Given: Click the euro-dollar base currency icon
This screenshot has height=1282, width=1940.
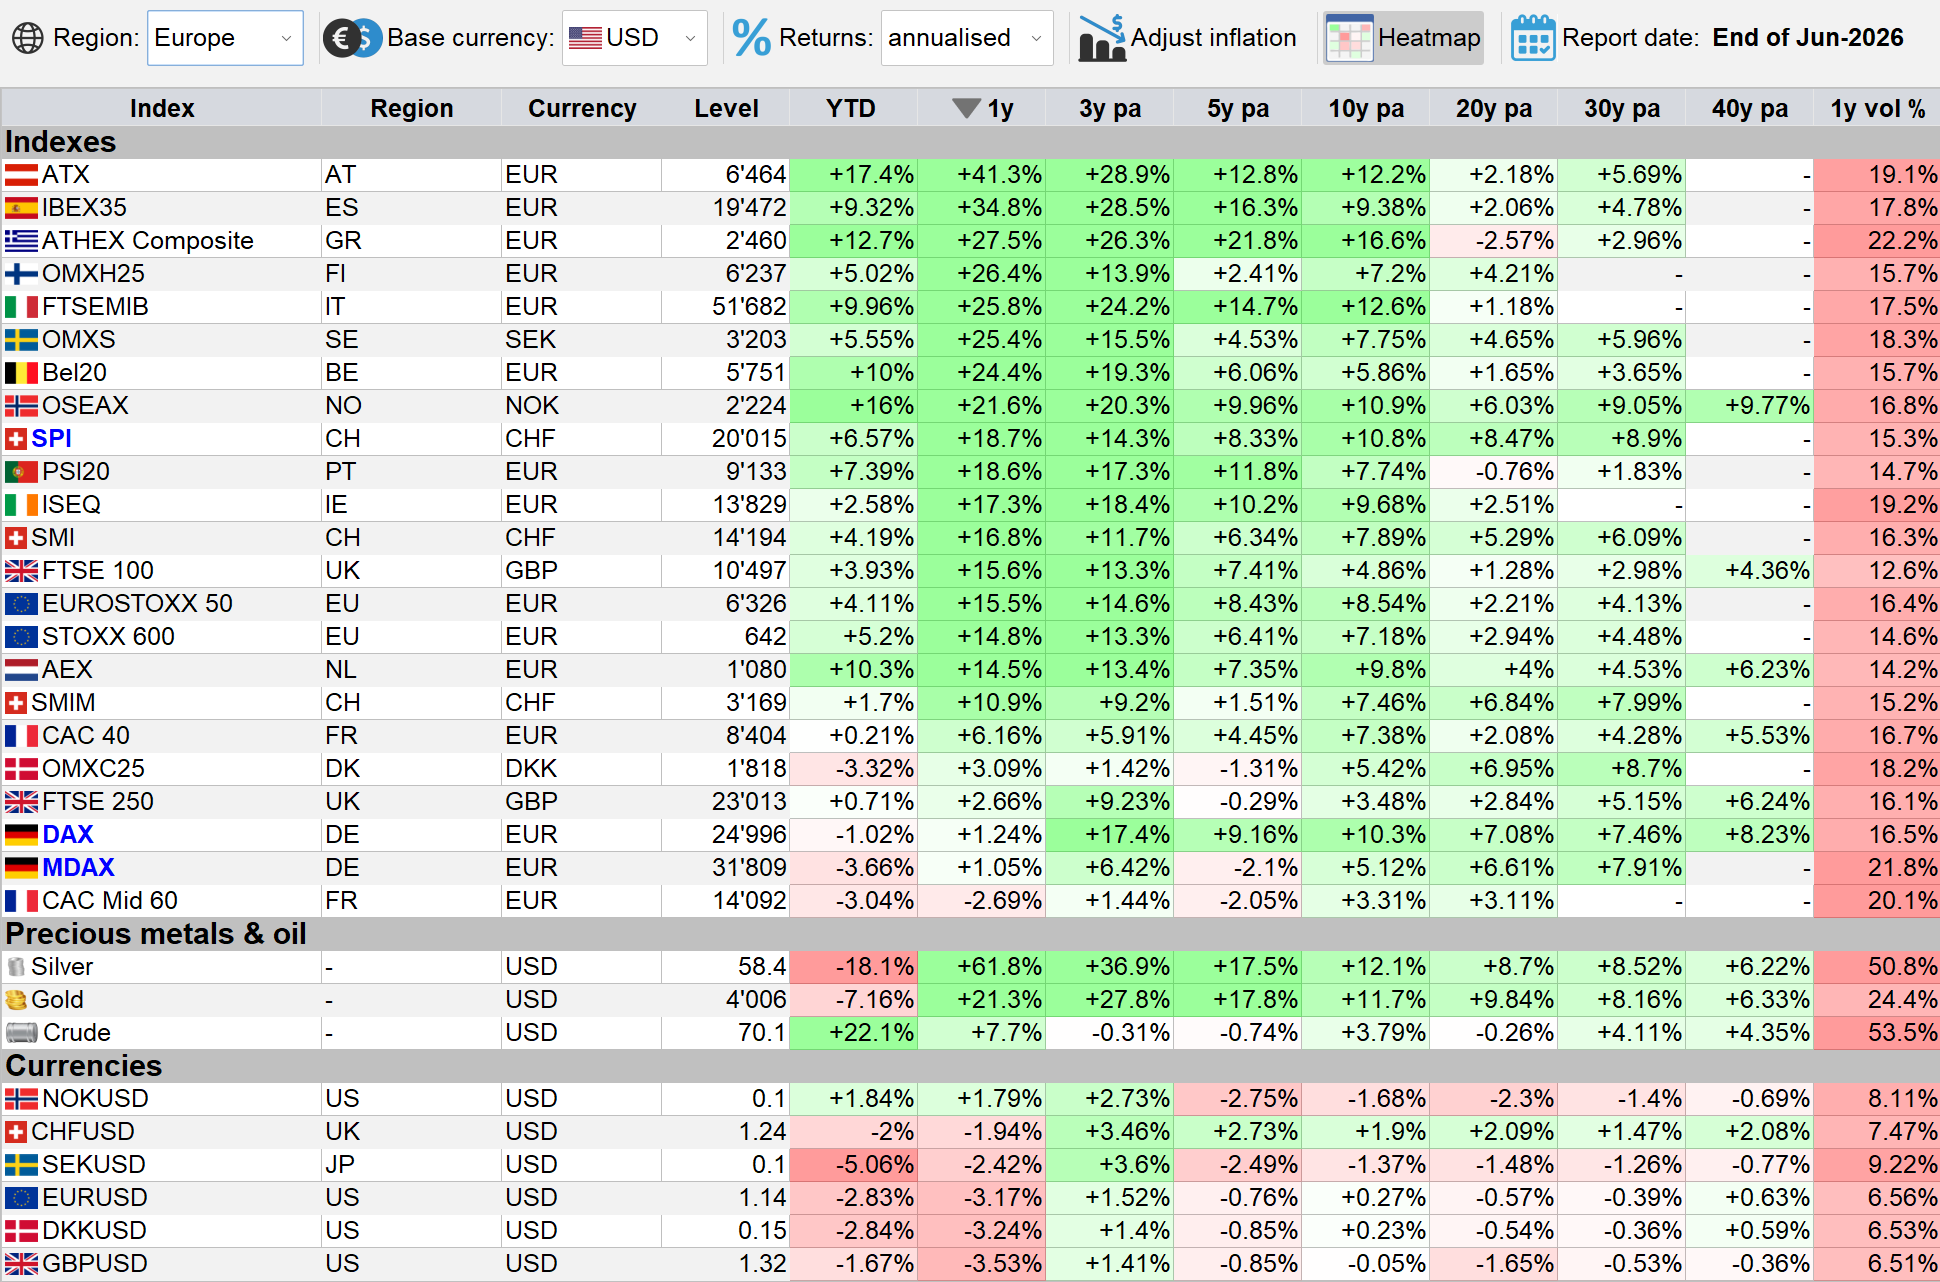Looking at the screenshot, I should (352, 38).
